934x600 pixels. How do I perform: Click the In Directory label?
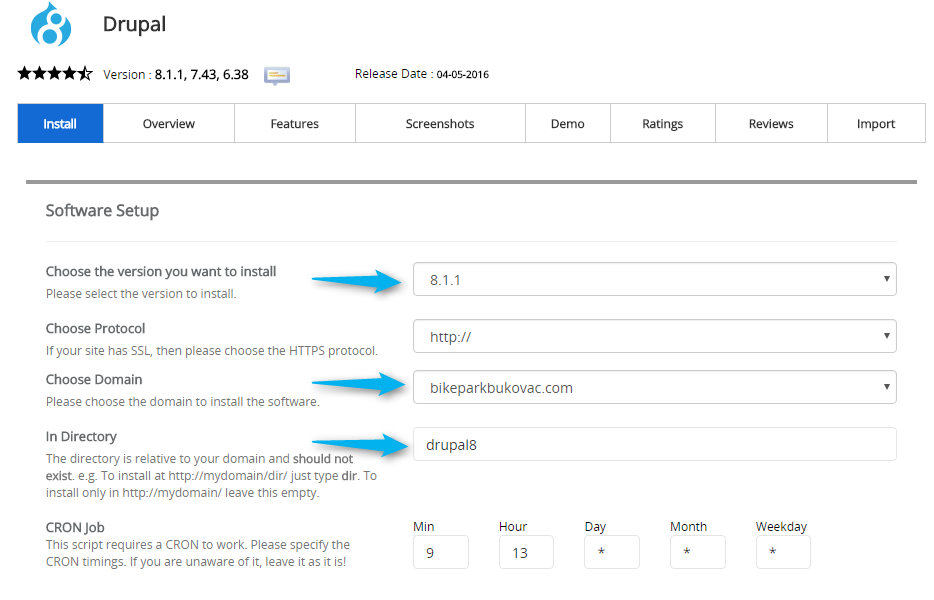(x=81, y=437)
